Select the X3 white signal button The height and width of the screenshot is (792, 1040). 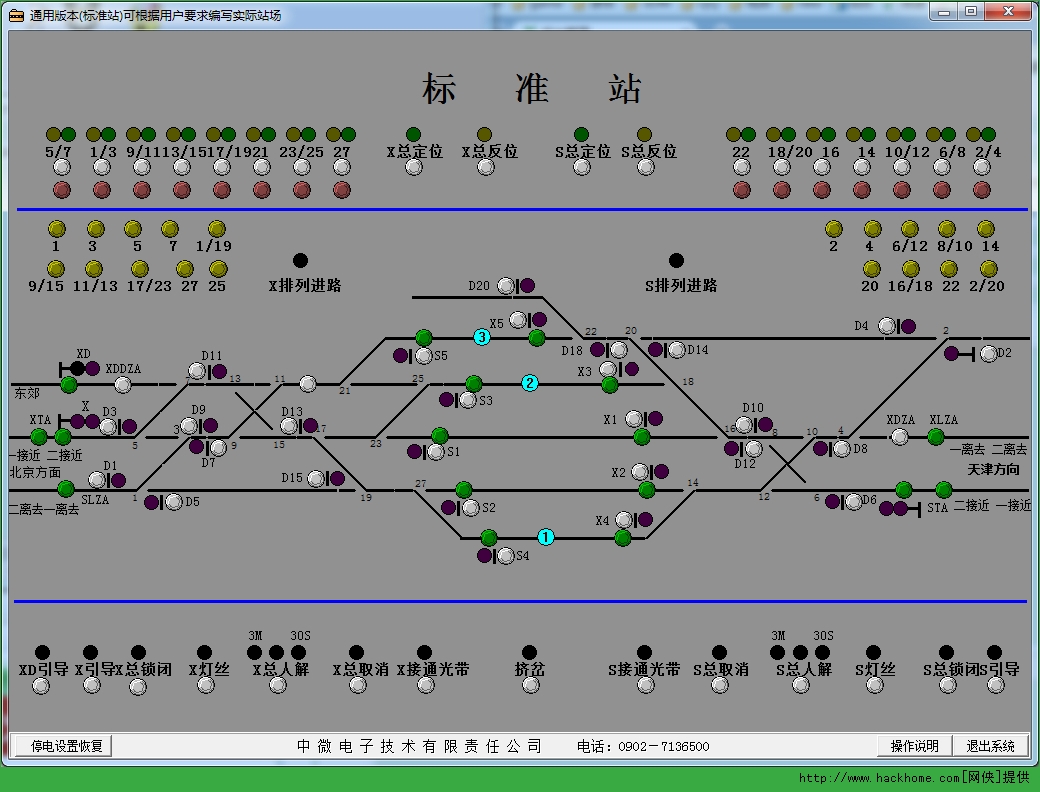(x=608, y=369)
